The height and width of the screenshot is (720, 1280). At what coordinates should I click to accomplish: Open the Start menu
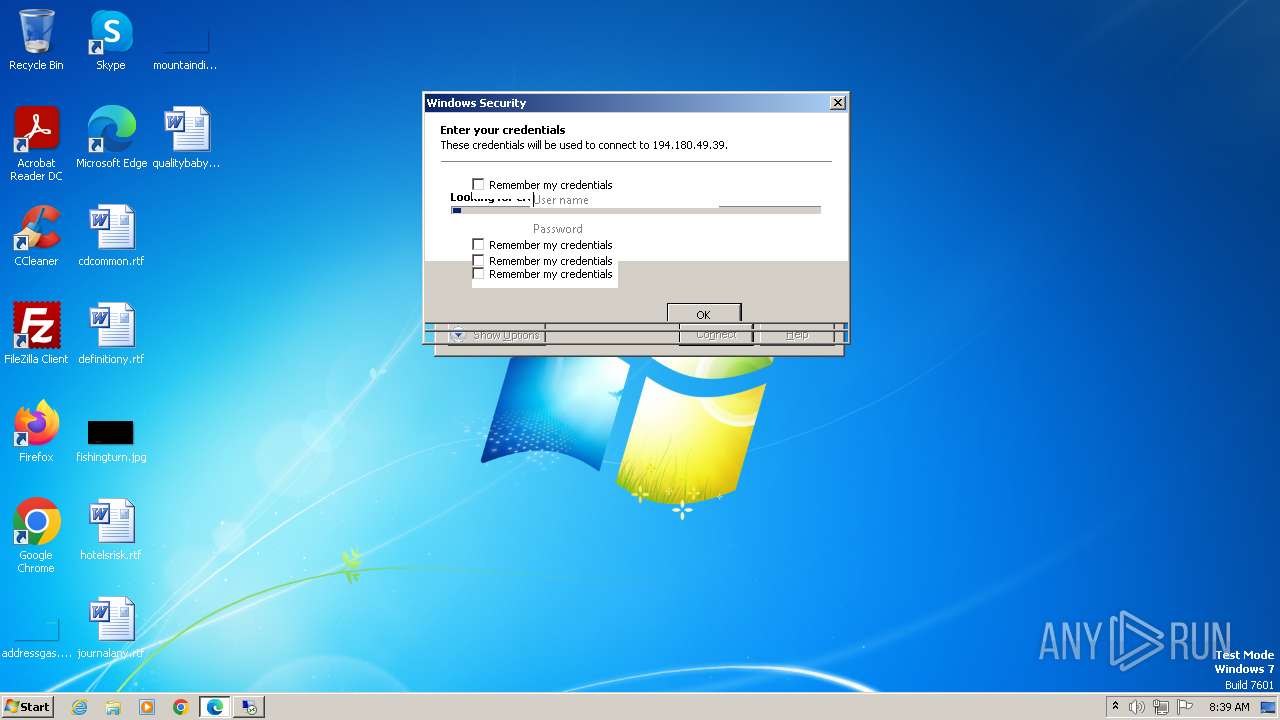pyautogui.click(x=27, y=707)
